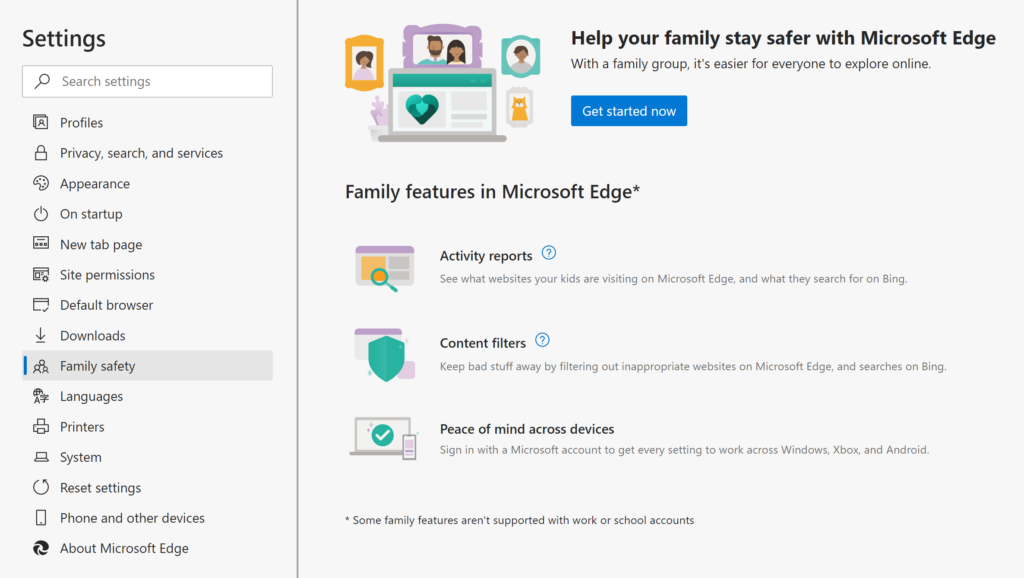
Task: Click the Printers icon
Action: pos(40,426)
